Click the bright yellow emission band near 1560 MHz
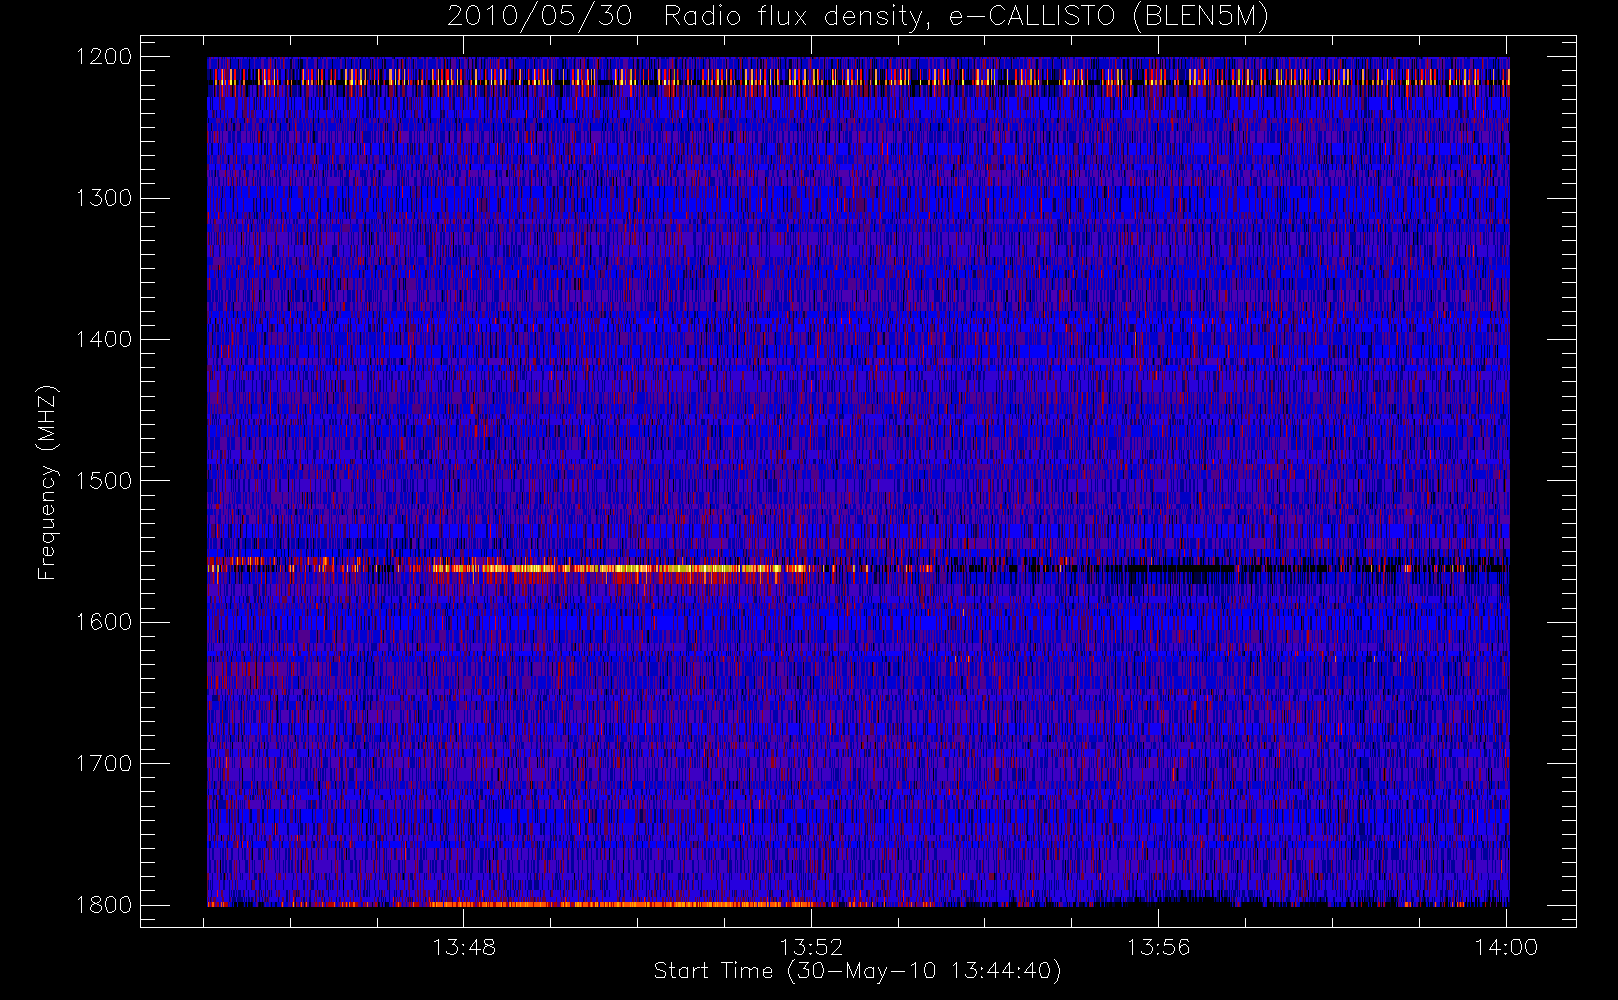Viewport: 1618px width, 1000px height. click(x=620, y=569)
